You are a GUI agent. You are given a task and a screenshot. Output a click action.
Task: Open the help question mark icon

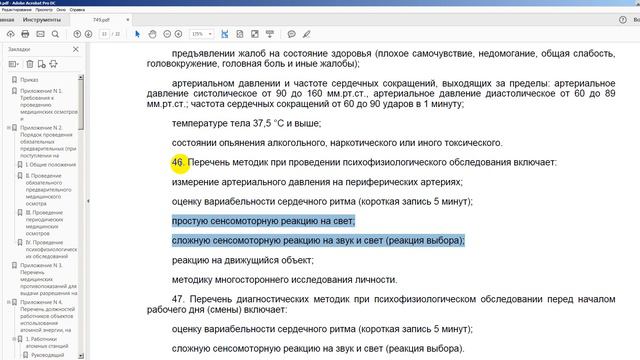pyautogui.click(x=622, y=20)
